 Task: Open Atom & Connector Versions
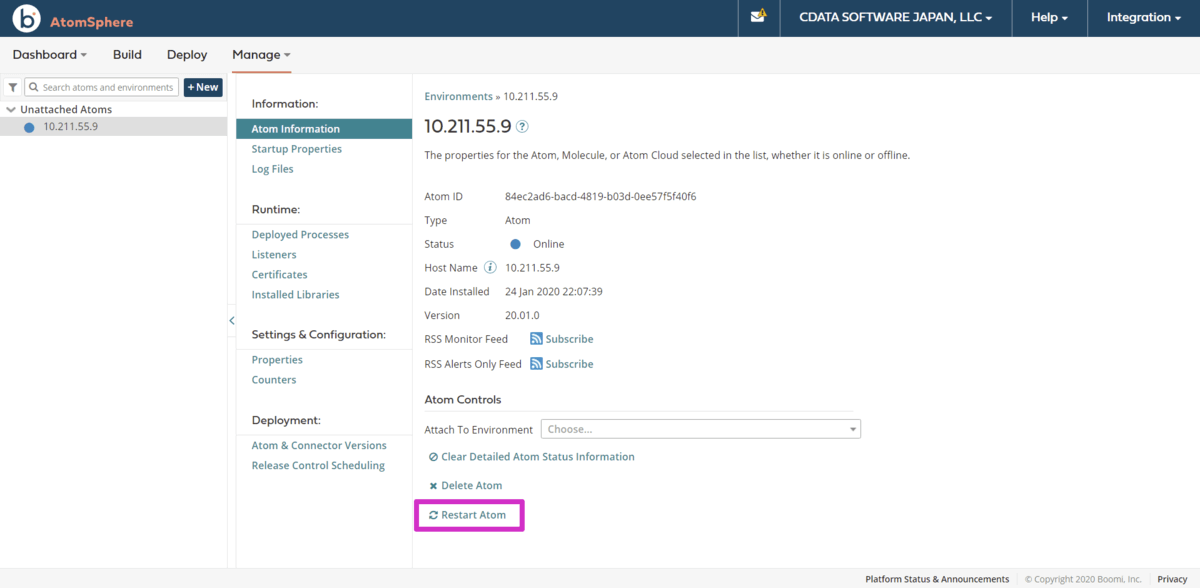click(319, 446)
